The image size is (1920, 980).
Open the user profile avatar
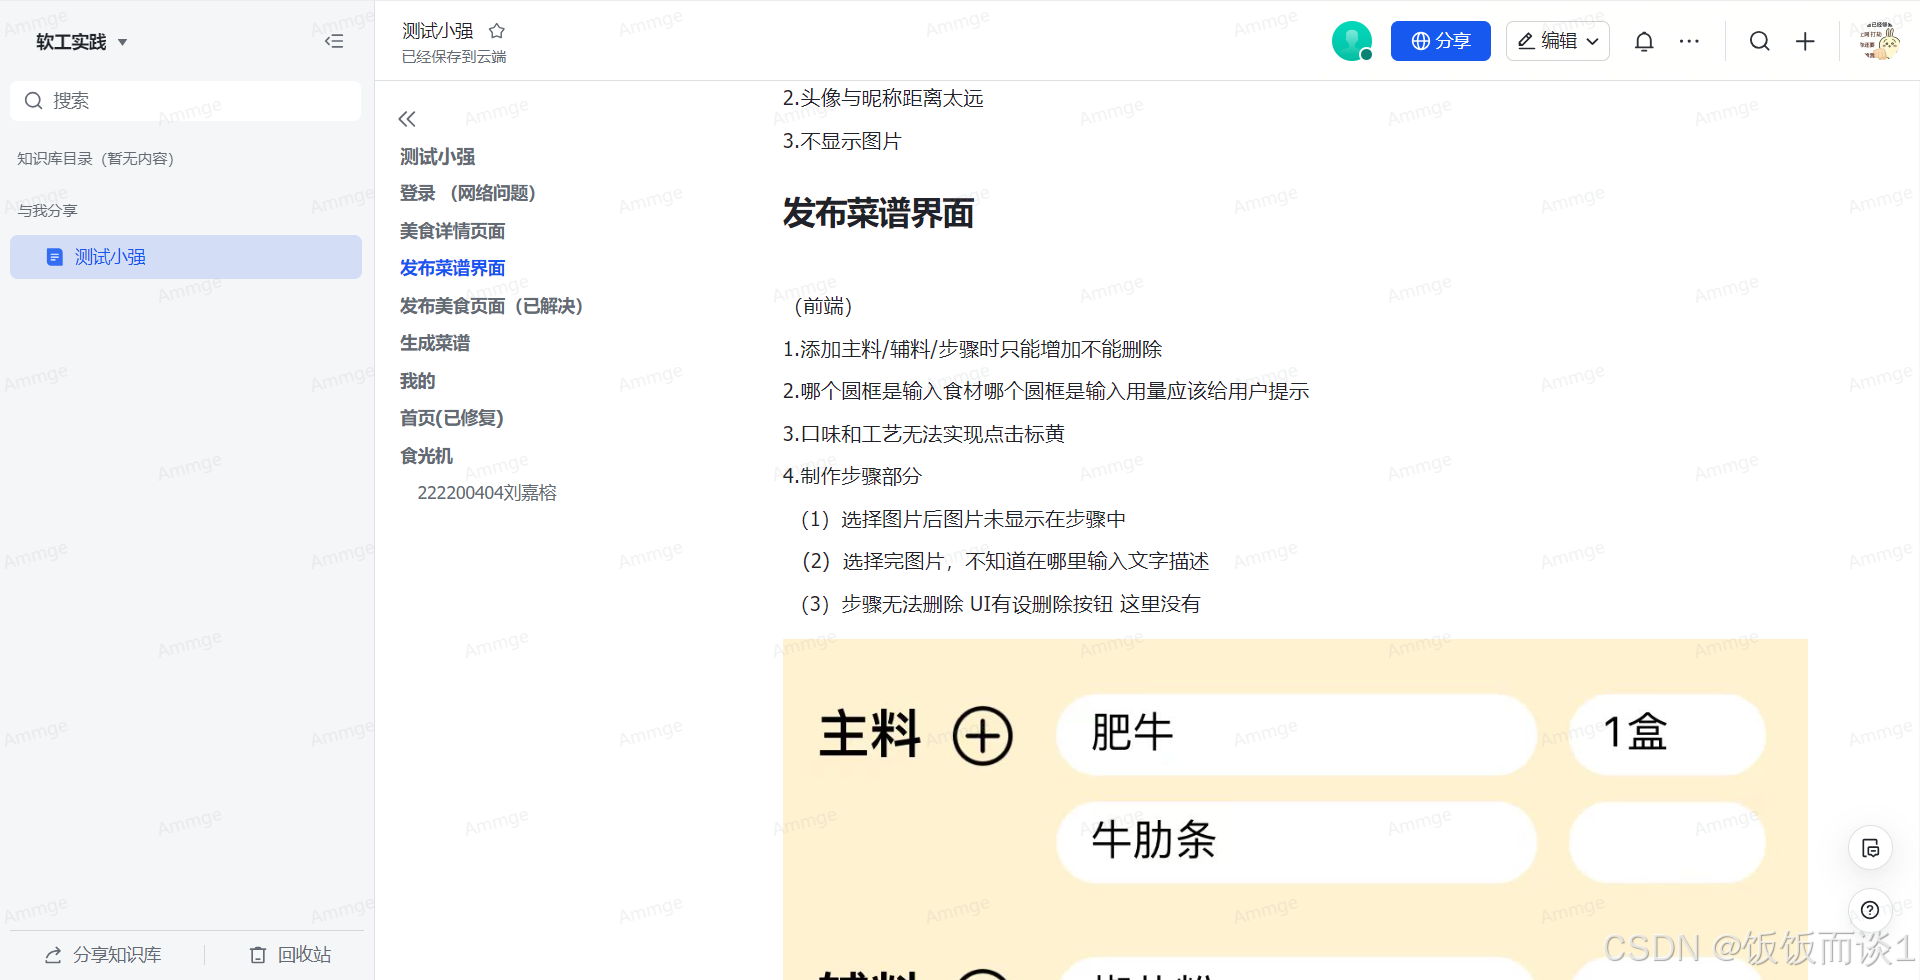pos(1880,41)
